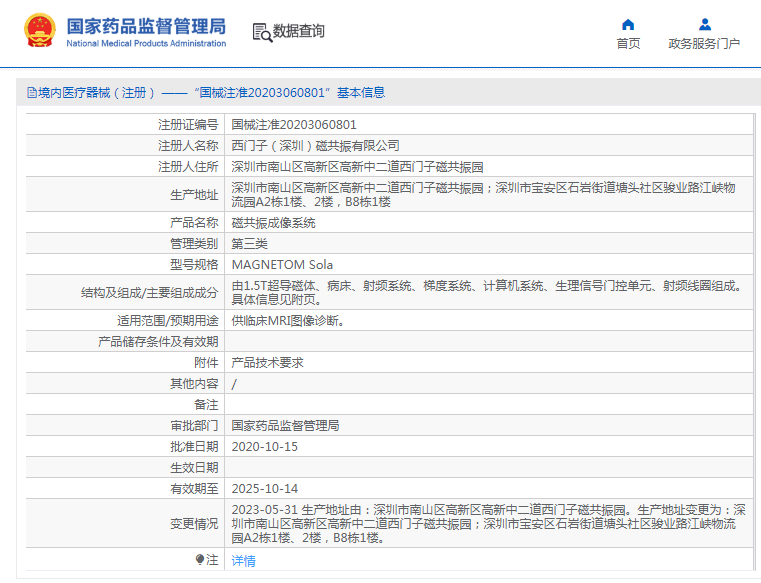Screen dimensions: 761x583
Task: Click the 第三类 category value
Action: tap(249, 244)
